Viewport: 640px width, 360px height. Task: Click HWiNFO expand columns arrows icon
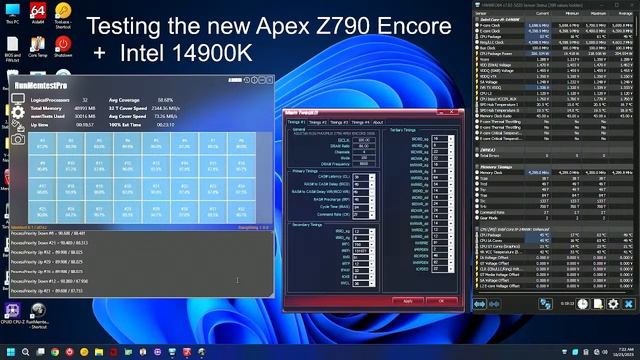point(480,304)
